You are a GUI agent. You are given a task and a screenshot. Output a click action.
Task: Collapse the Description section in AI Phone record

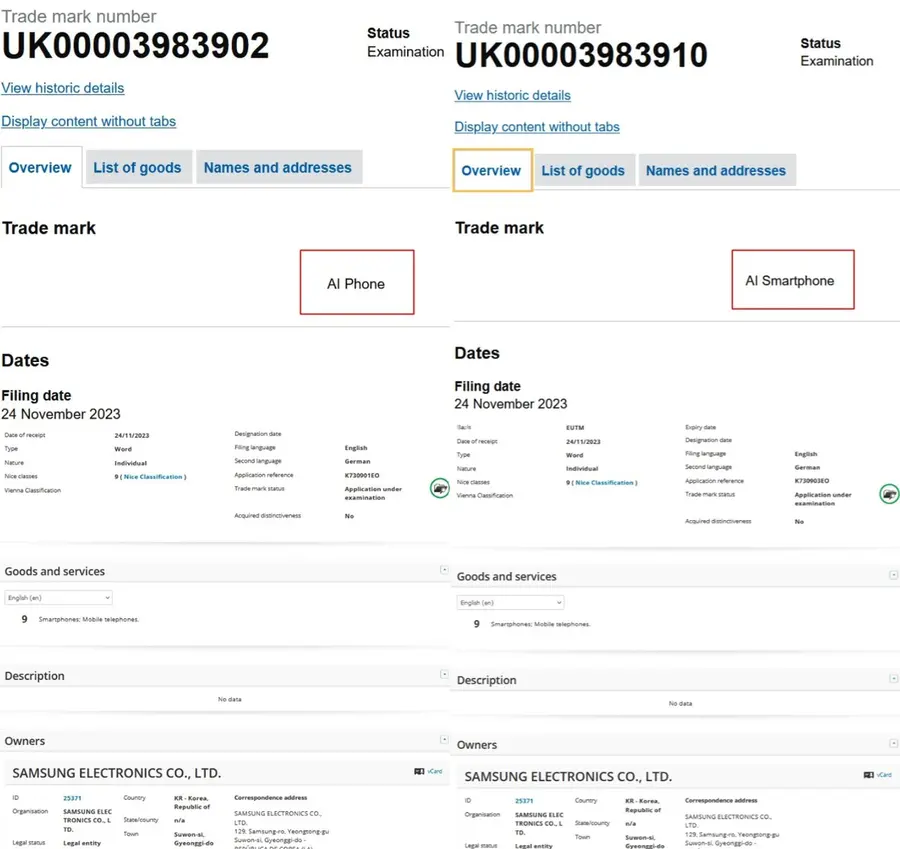(x=444, y=675)
